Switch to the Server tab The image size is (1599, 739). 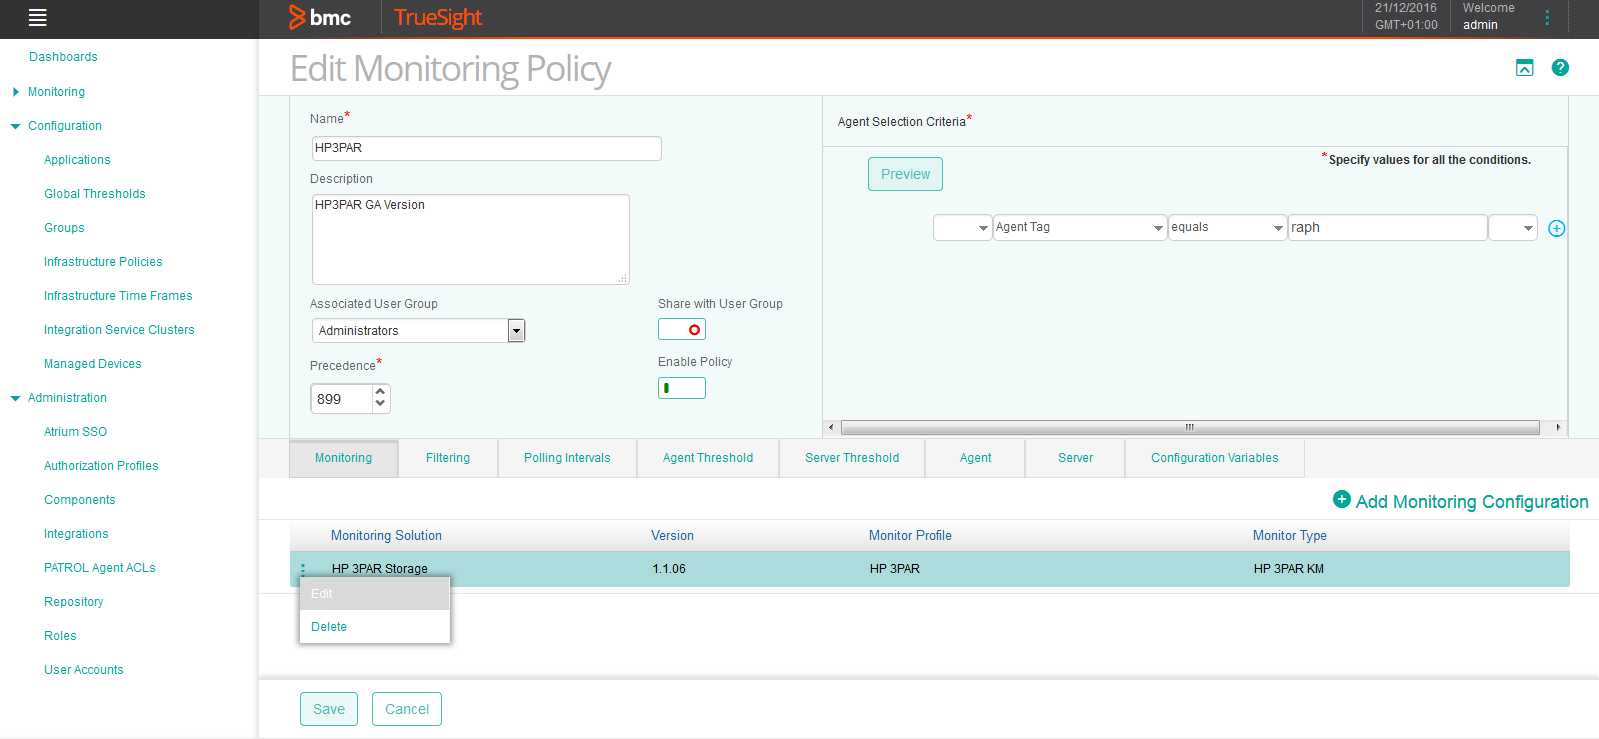coord(1075,458)
